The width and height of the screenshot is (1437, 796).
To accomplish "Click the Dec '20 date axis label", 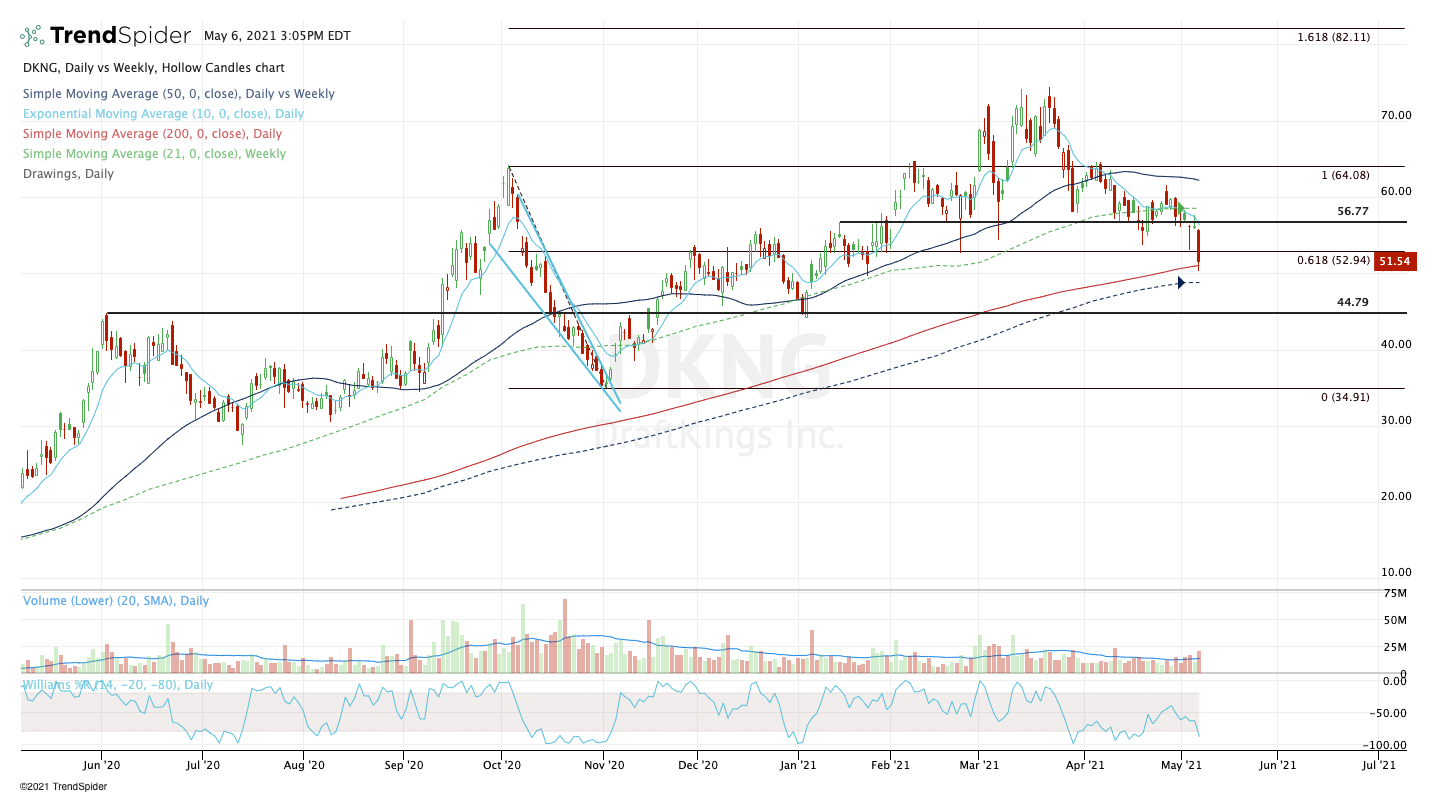I will 698,766.
